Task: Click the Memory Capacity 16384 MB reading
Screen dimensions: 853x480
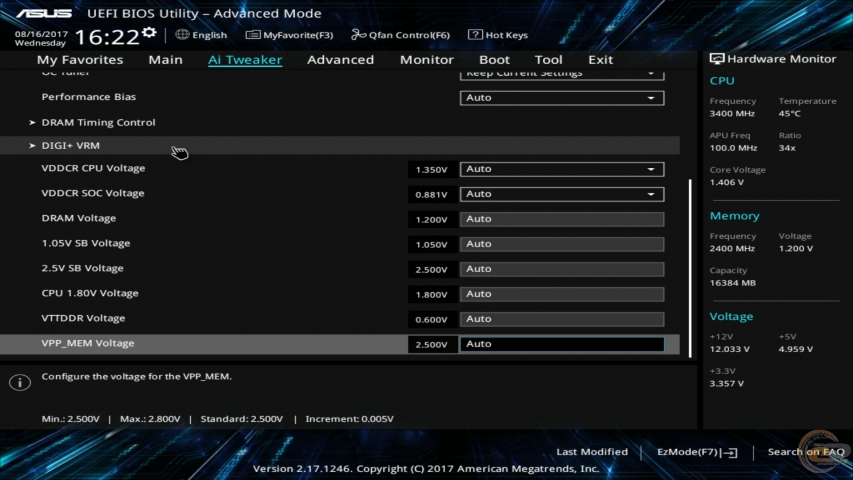Action: click(732, 283)
